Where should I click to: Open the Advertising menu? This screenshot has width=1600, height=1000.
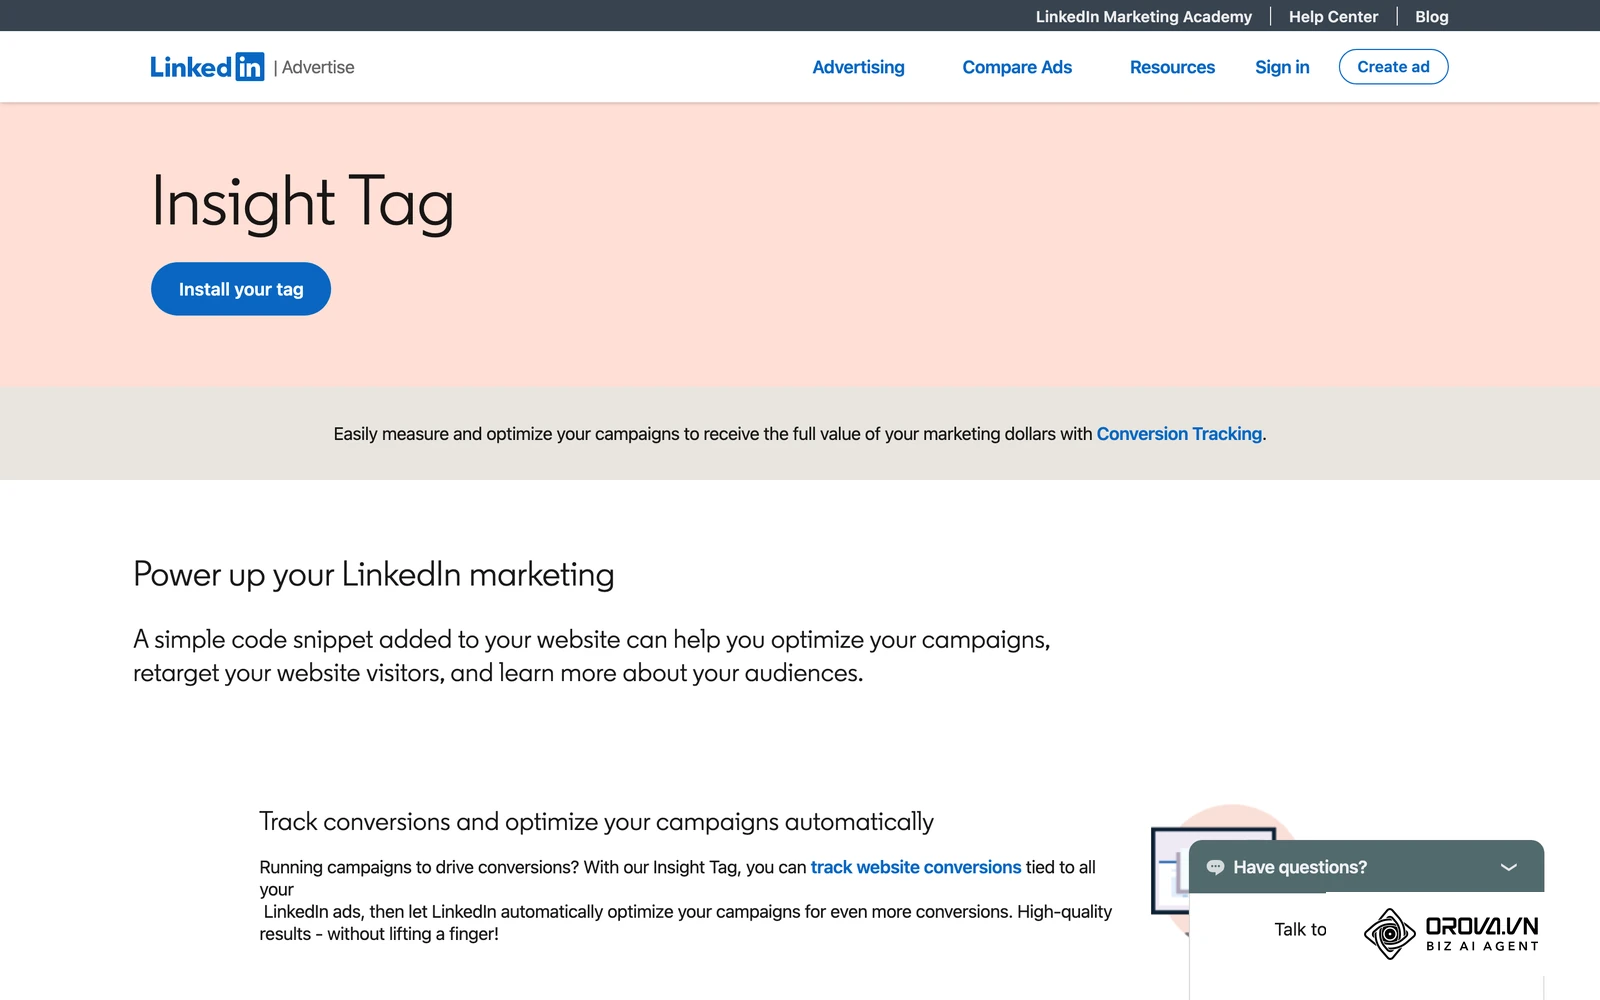pos(858,67)
